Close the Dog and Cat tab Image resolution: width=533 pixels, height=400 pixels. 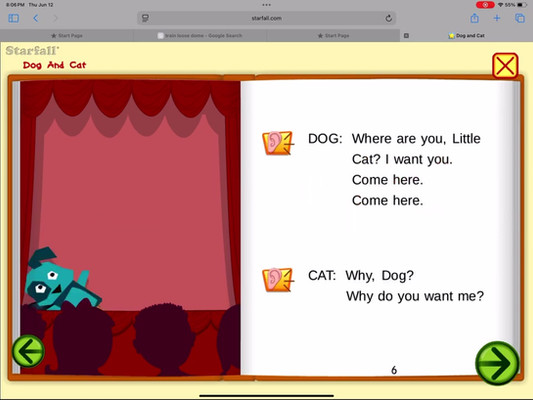point(406,35)
